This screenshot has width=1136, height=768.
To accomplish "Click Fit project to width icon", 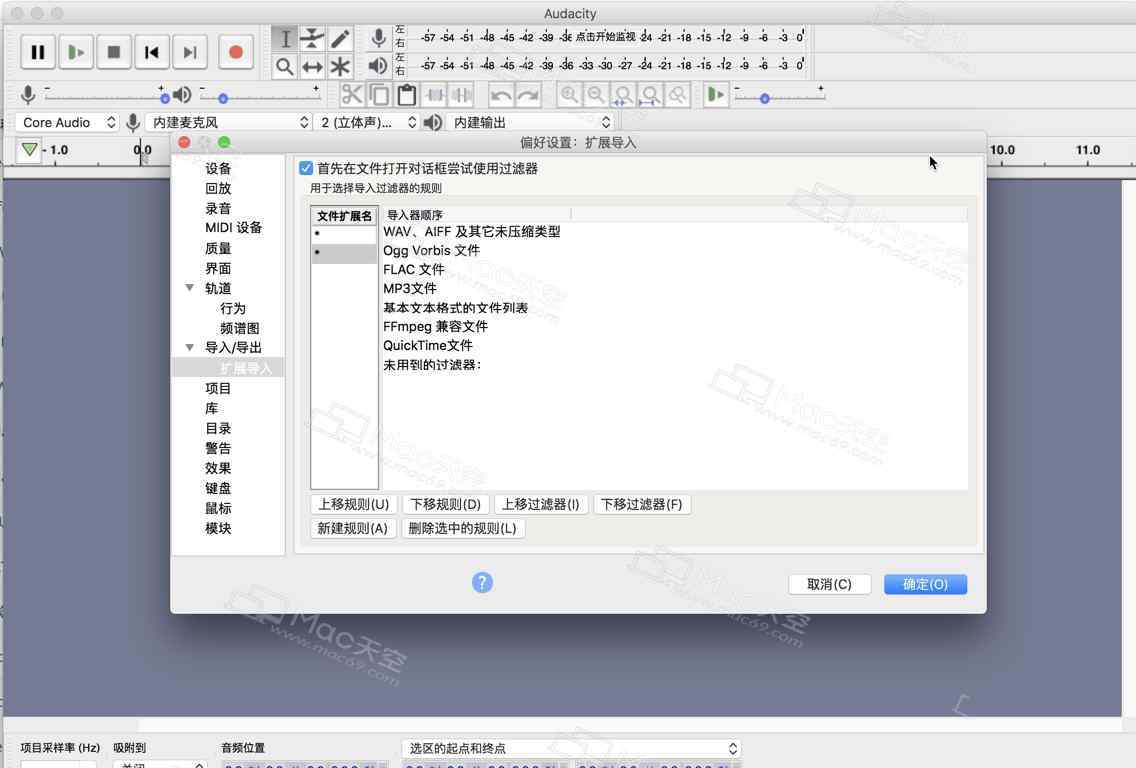I will pyautogui.click(x=650, y=95).
